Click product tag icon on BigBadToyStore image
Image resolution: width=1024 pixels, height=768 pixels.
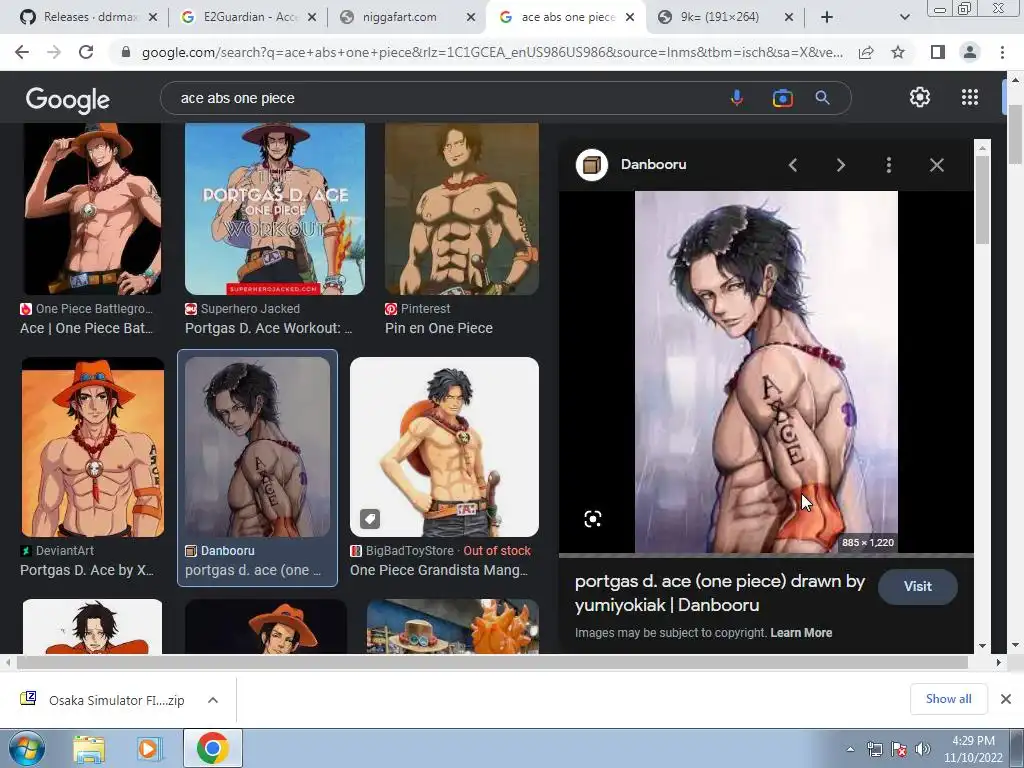coord(370,519)
